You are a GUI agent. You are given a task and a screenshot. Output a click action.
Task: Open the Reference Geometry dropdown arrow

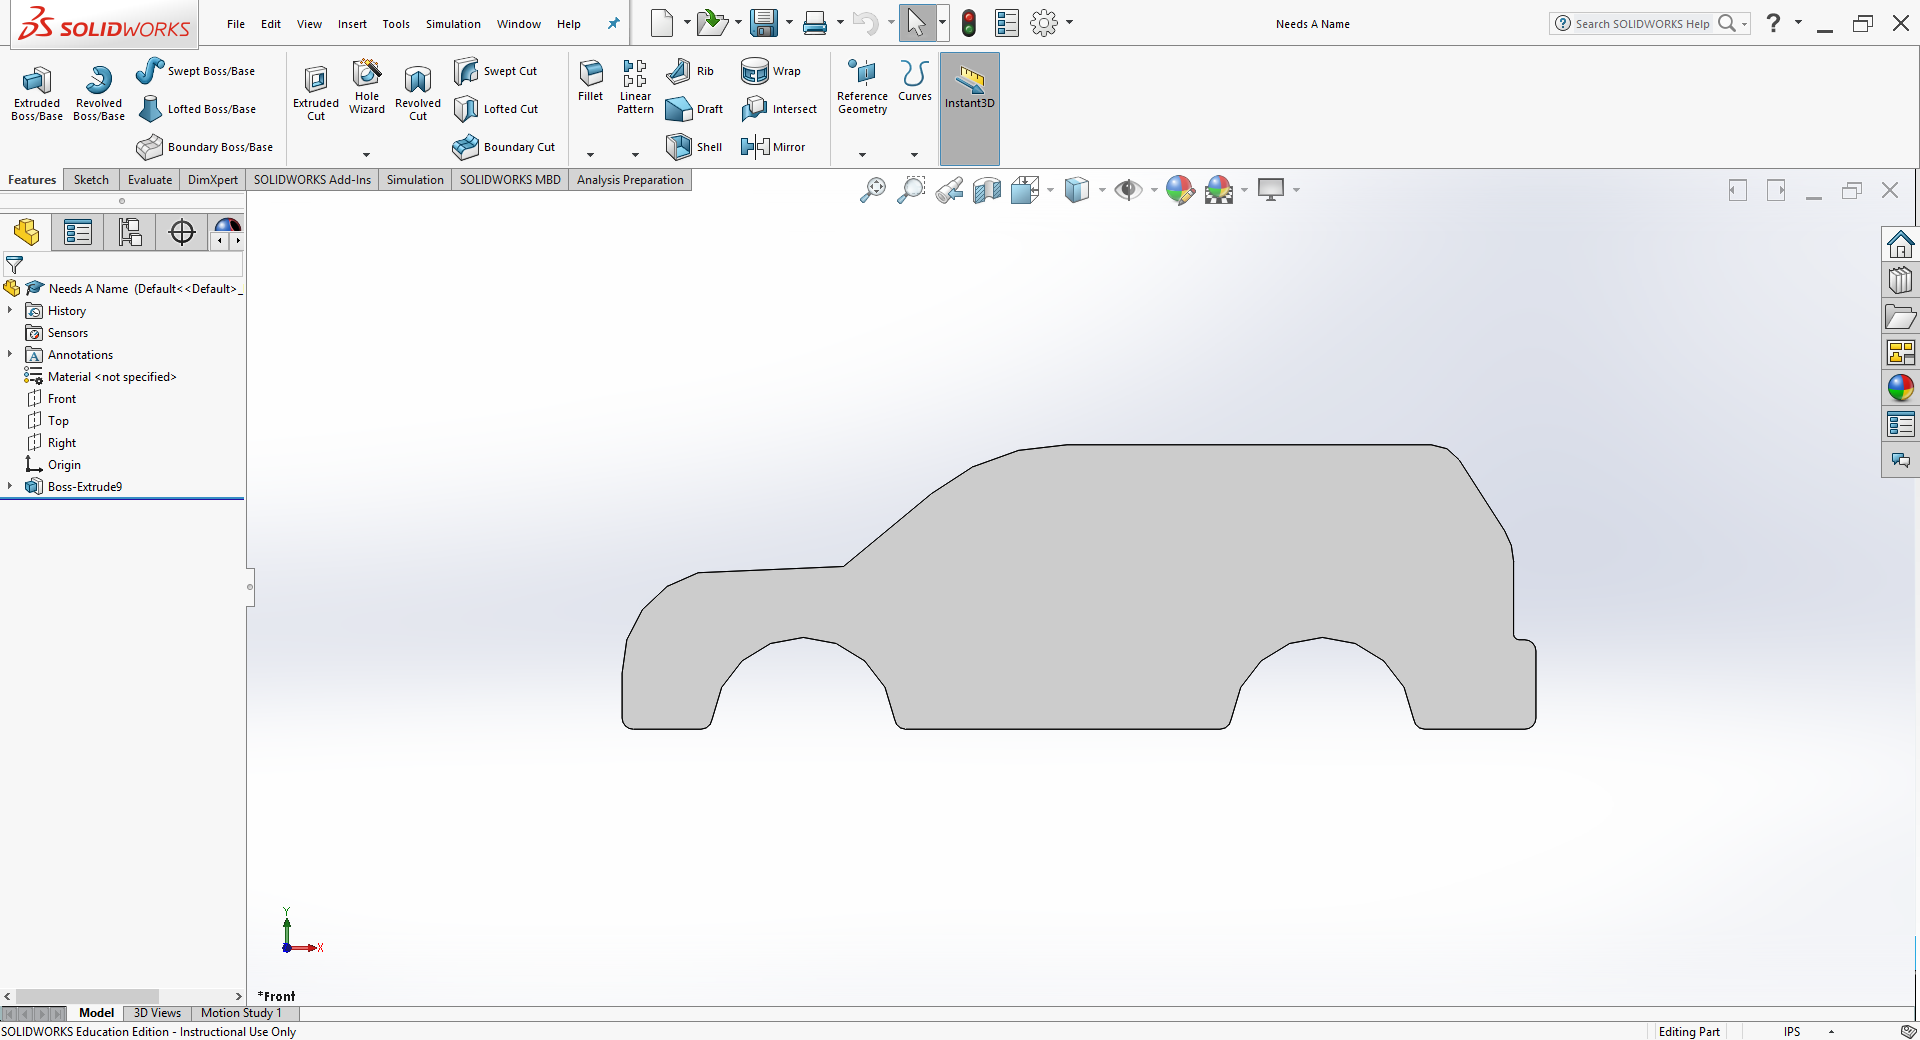tap(862, 154)
